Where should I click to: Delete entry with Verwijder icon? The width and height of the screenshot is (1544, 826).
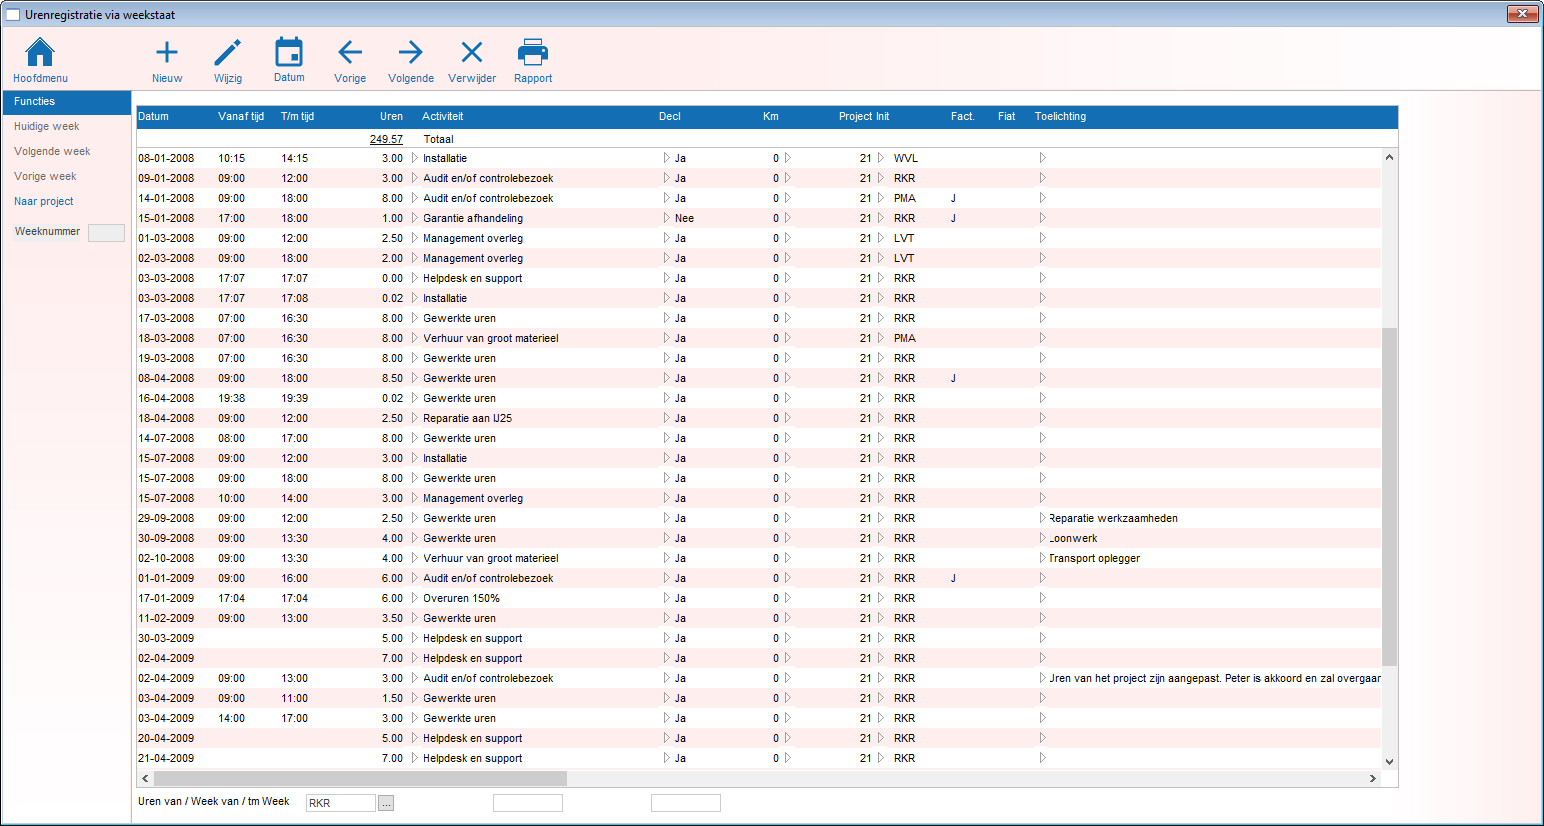click(x=472, y=52)
